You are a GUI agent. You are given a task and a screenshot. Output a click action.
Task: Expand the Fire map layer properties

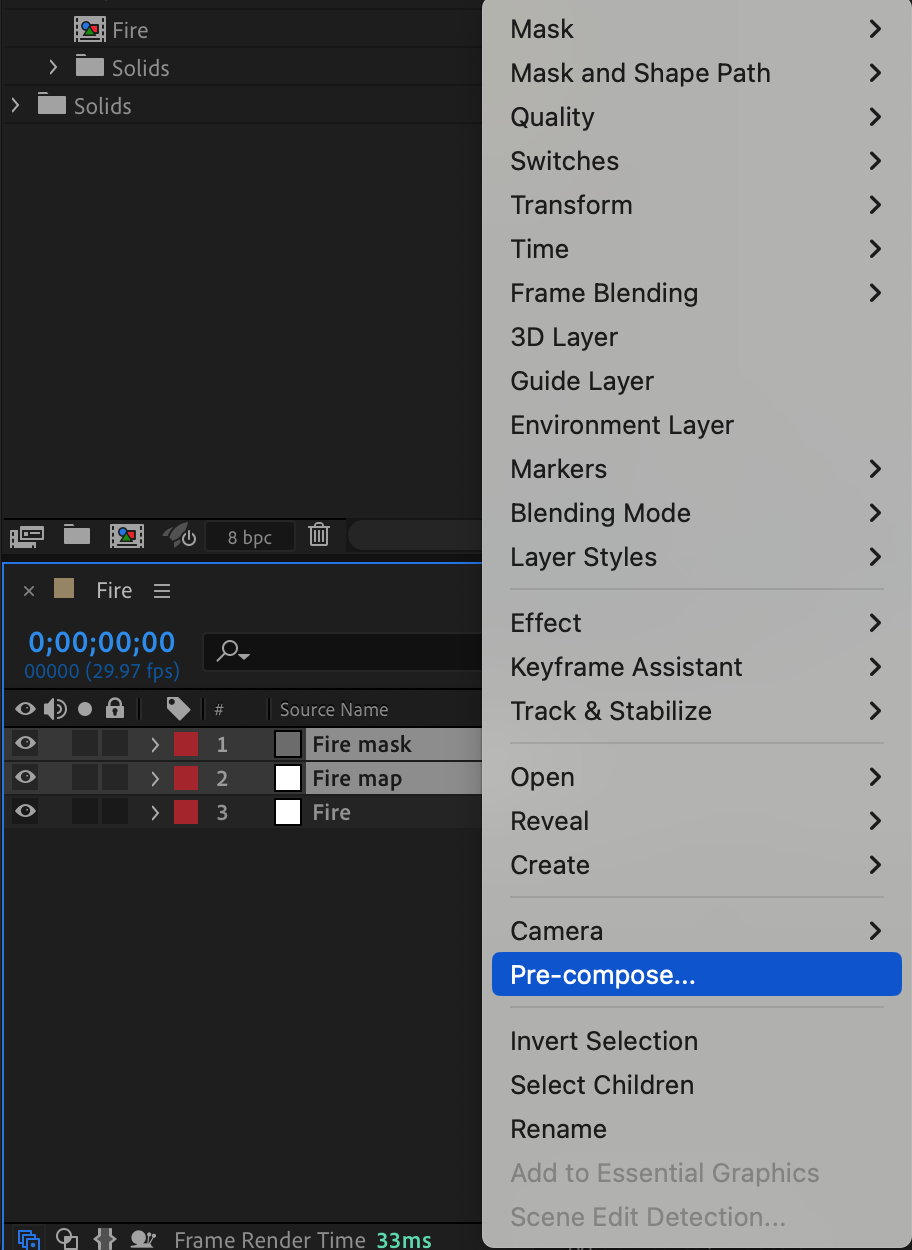155,778
